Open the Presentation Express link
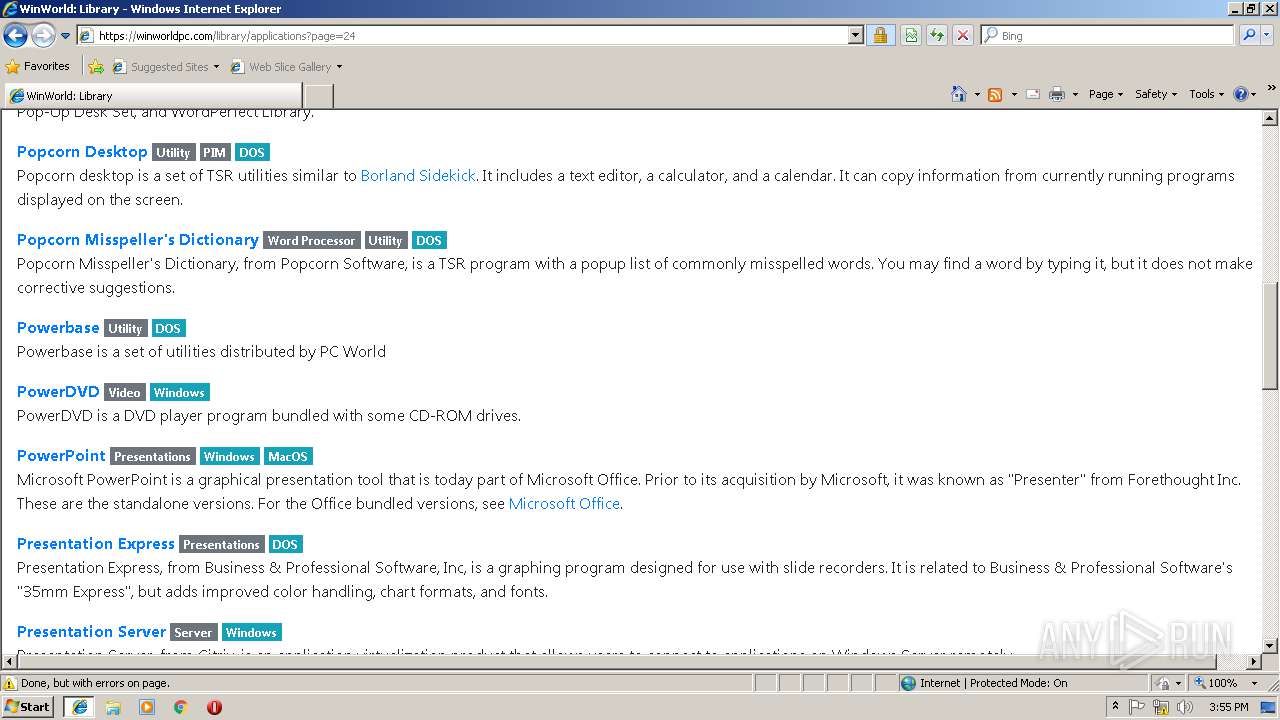This screenshot has width=1280, height=720. point(96,544)
